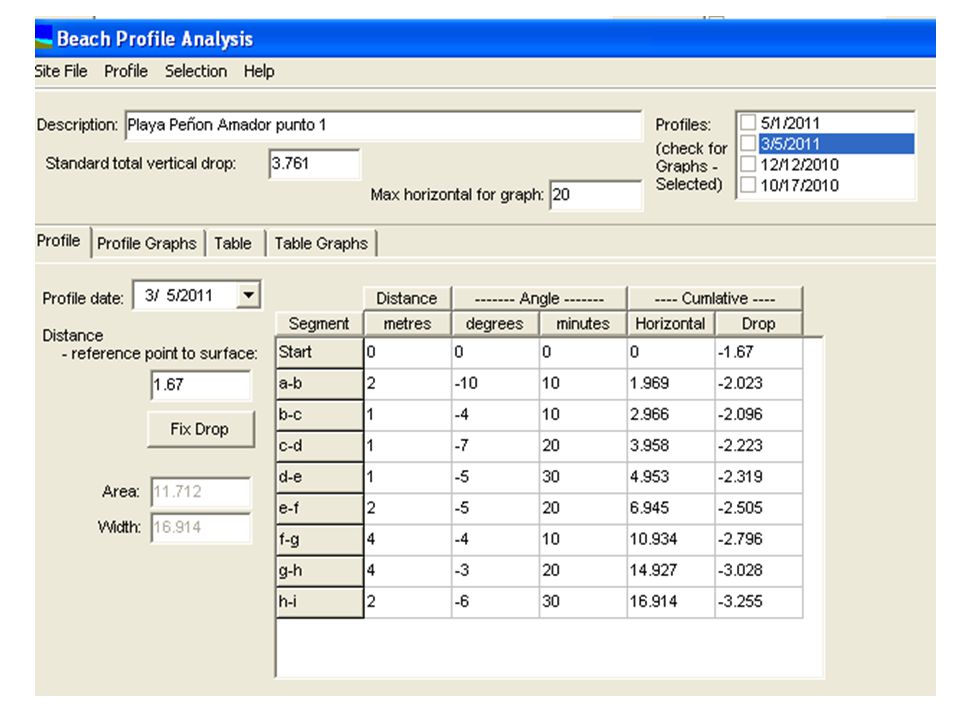Click the degrees cell showing -7

pos(495,446)
